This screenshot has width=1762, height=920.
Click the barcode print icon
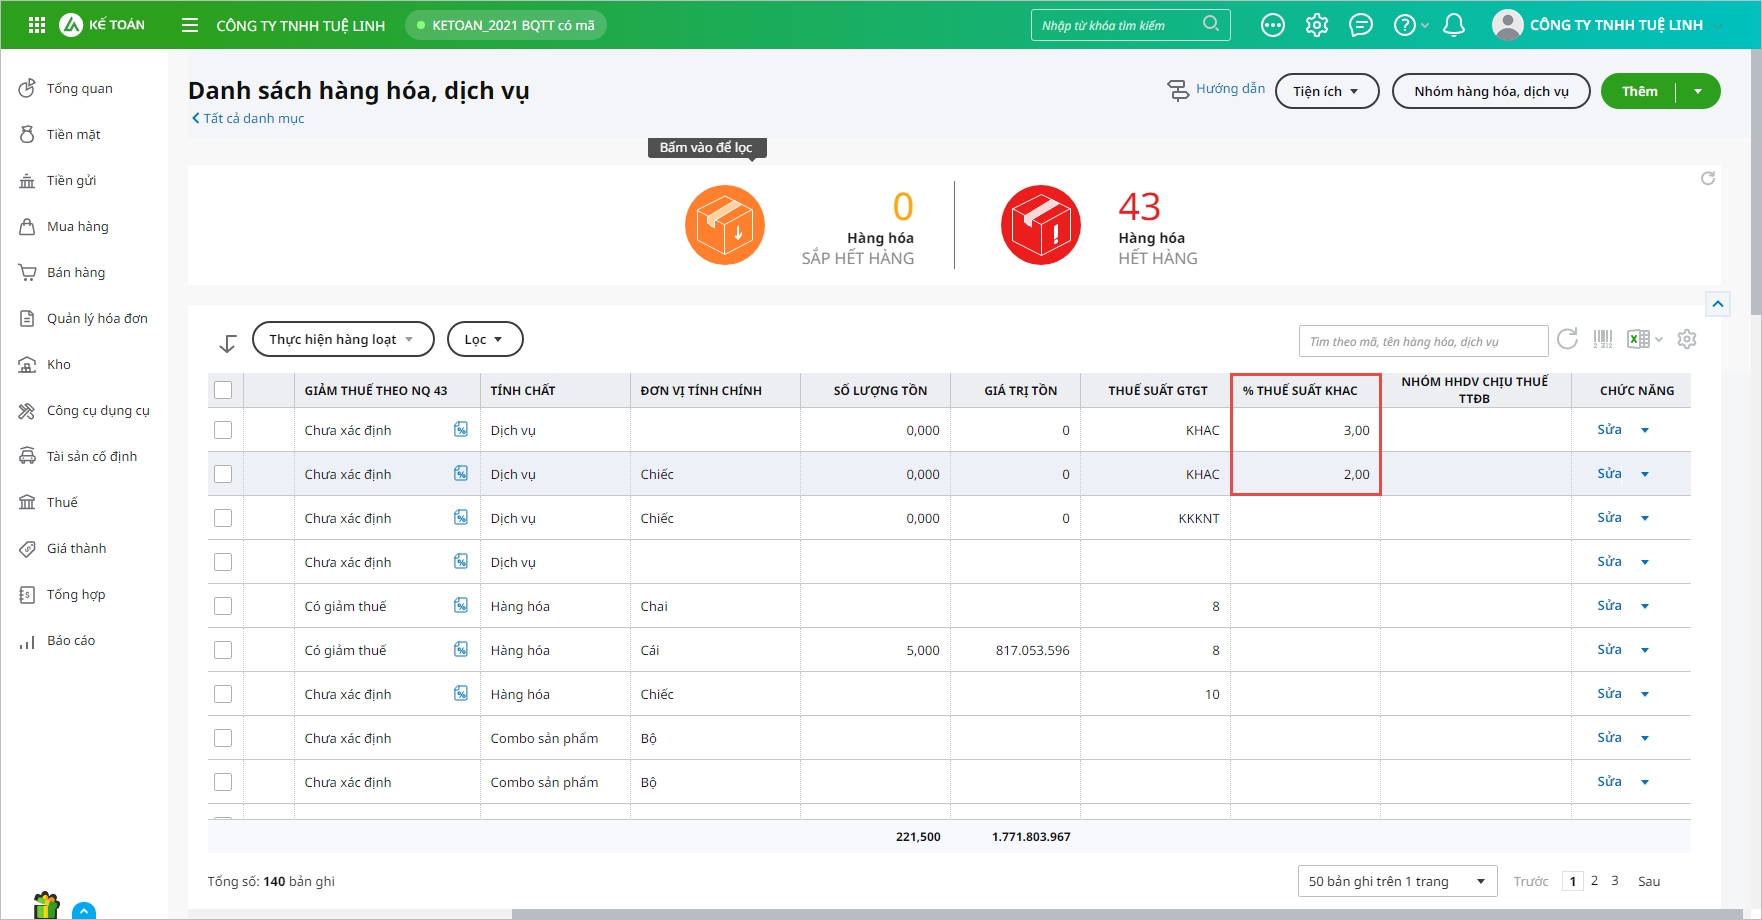[1603, 340]
